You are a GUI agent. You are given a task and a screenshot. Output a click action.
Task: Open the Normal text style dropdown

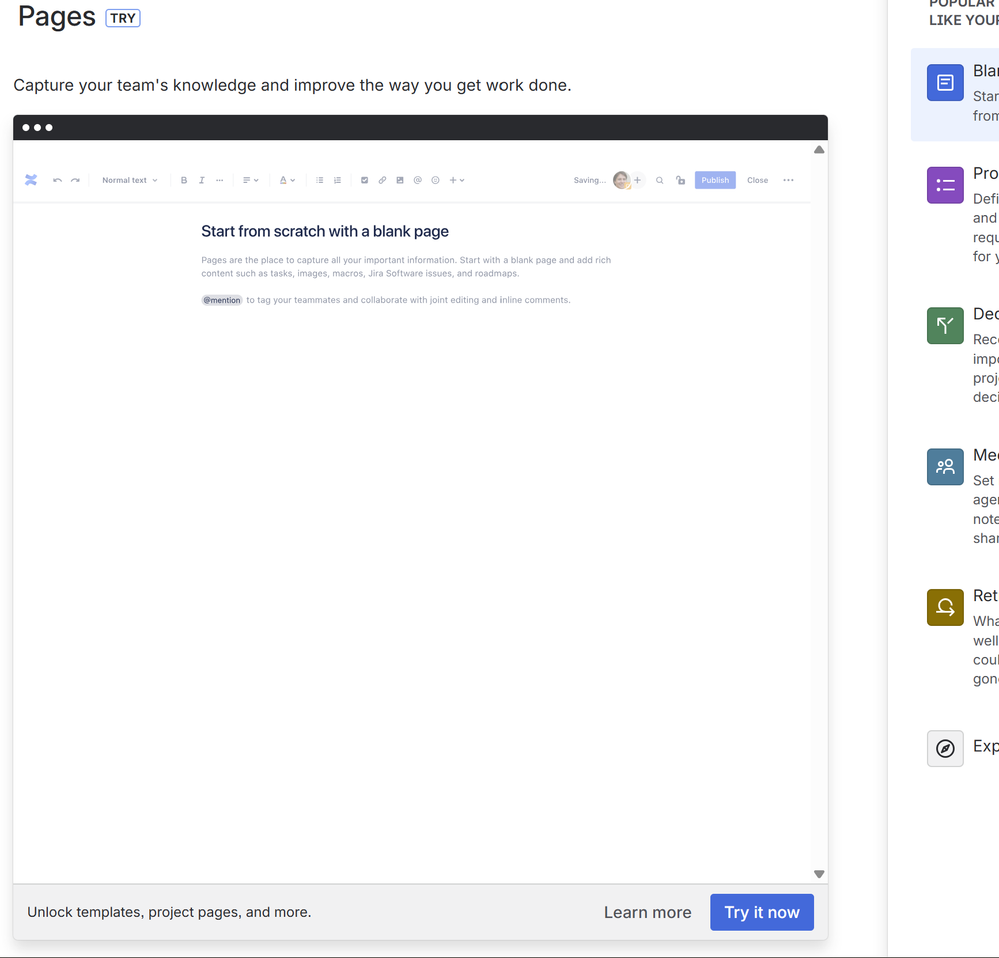128,180
